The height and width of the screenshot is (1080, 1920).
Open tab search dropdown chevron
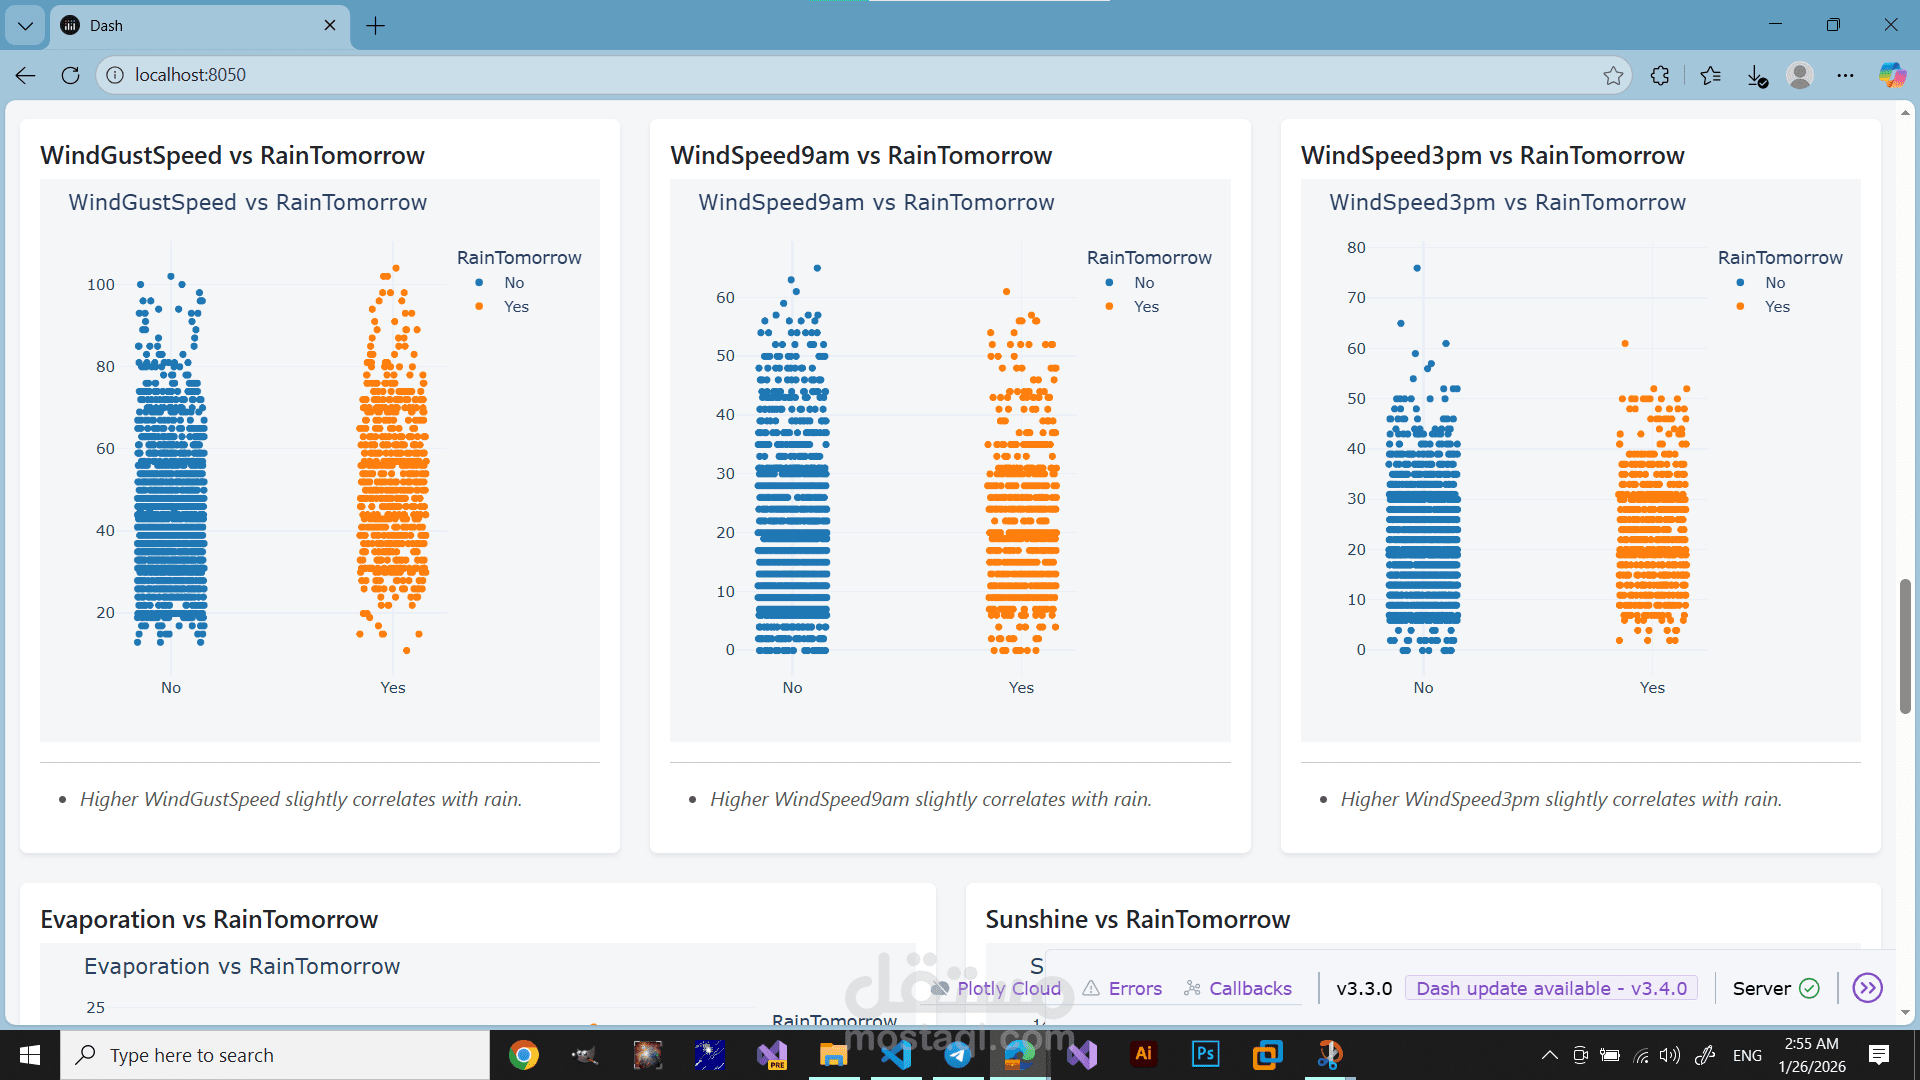[x=25, y=25]
